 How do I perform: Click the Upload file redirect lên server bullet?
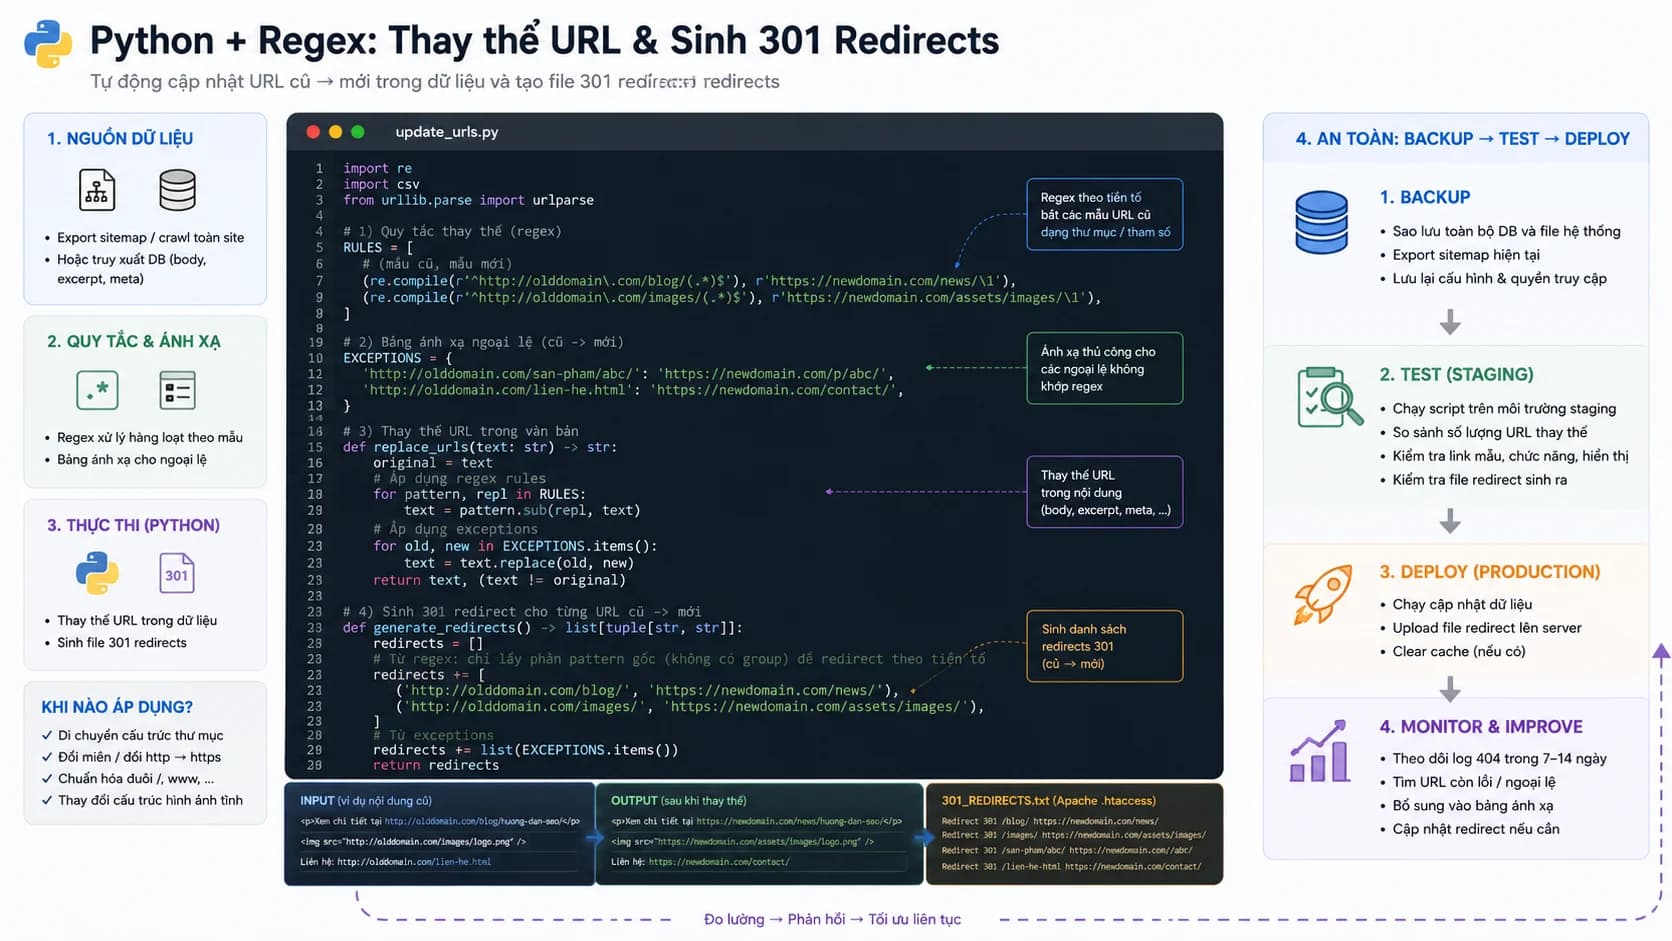click(1487, 628)
